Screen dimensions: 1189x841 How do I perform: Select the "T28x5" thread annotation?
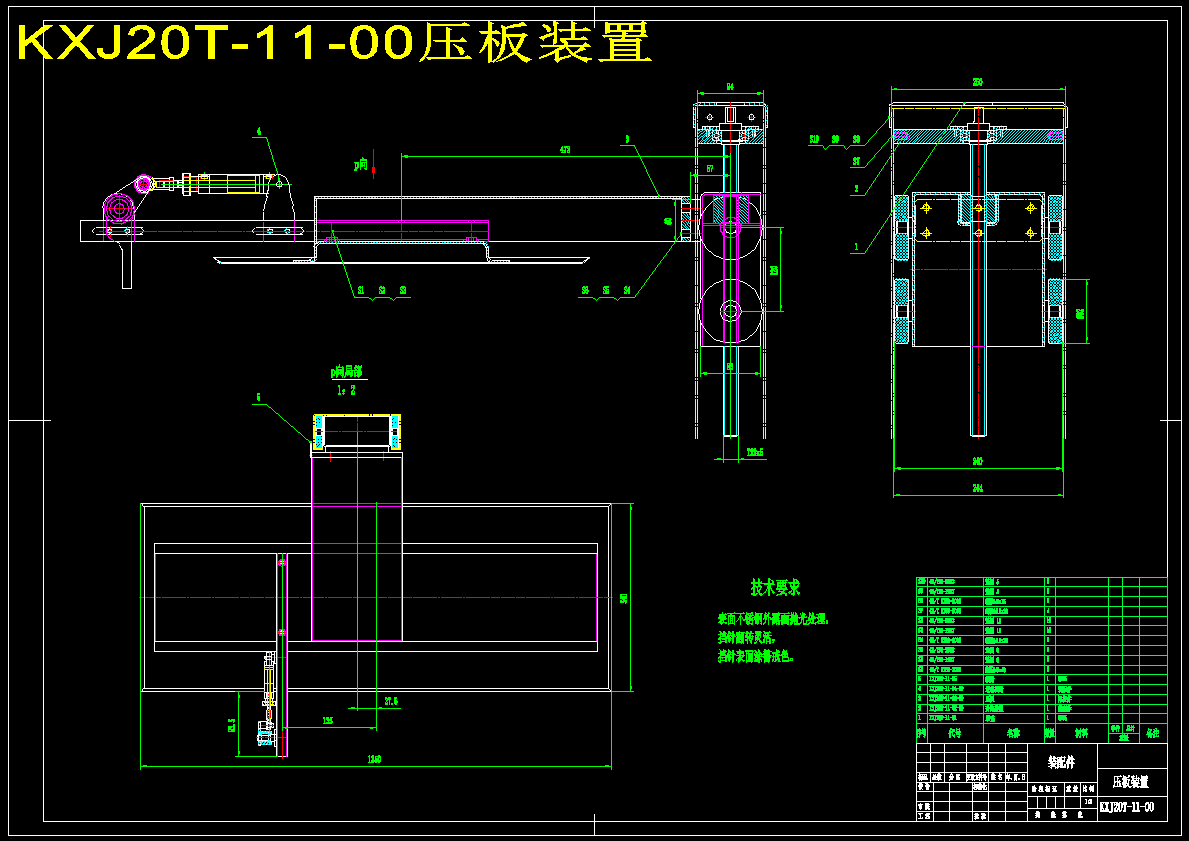pos(754,452)
